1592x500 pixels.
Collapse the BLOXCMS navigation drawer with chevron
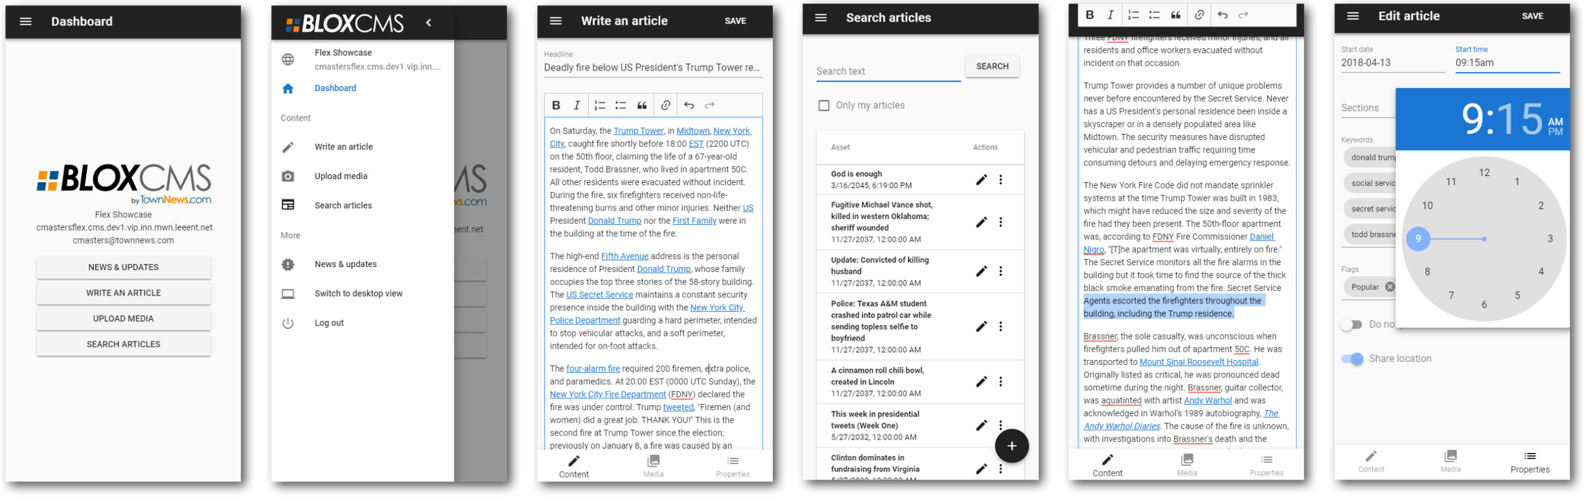[x=429, y=22]
